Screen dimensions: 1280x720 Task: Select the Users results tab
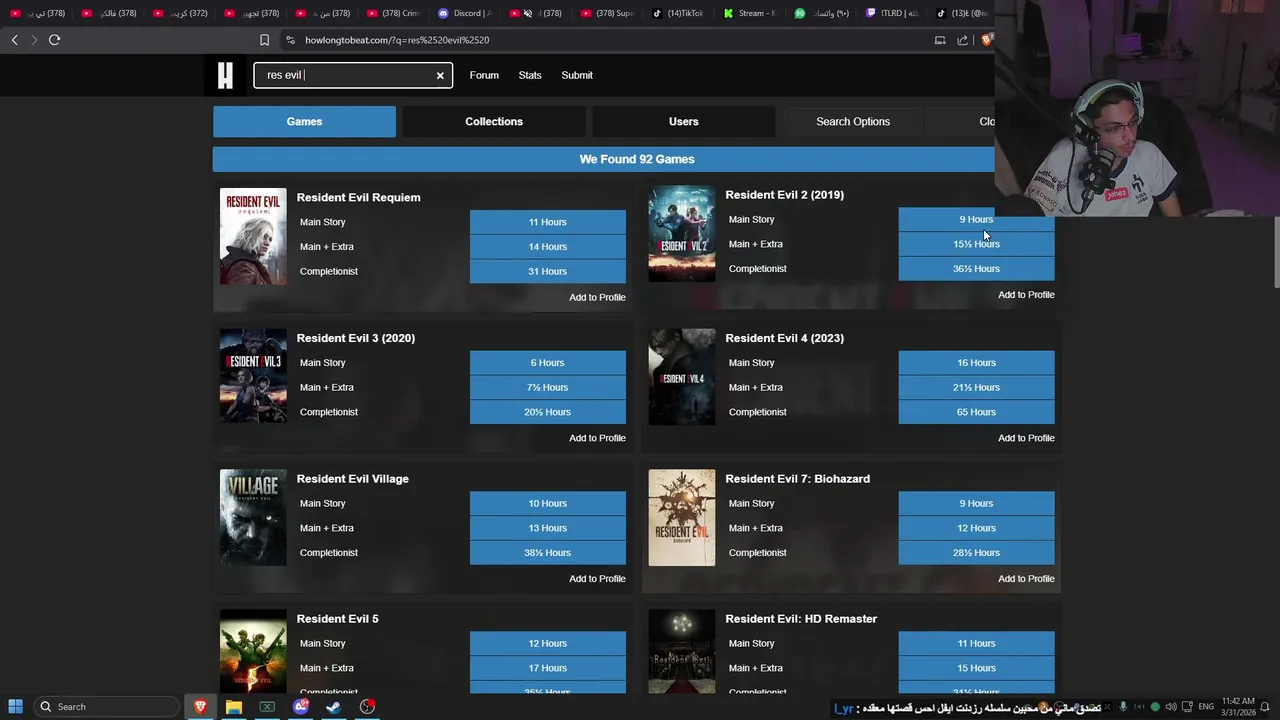684,121
